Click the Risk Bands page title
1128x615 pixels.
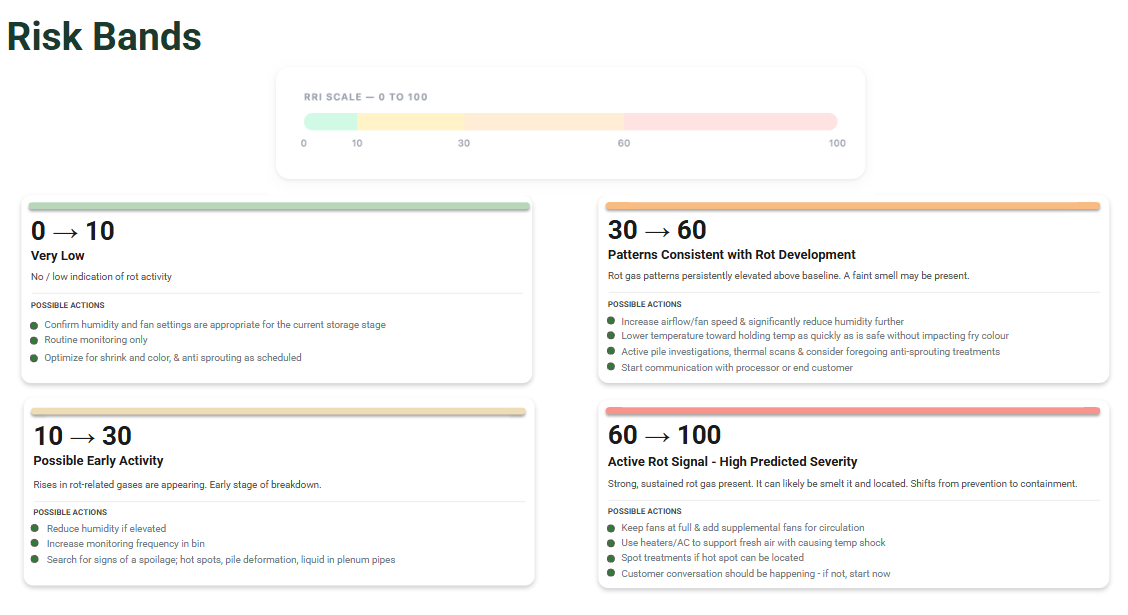coord(104,37)
